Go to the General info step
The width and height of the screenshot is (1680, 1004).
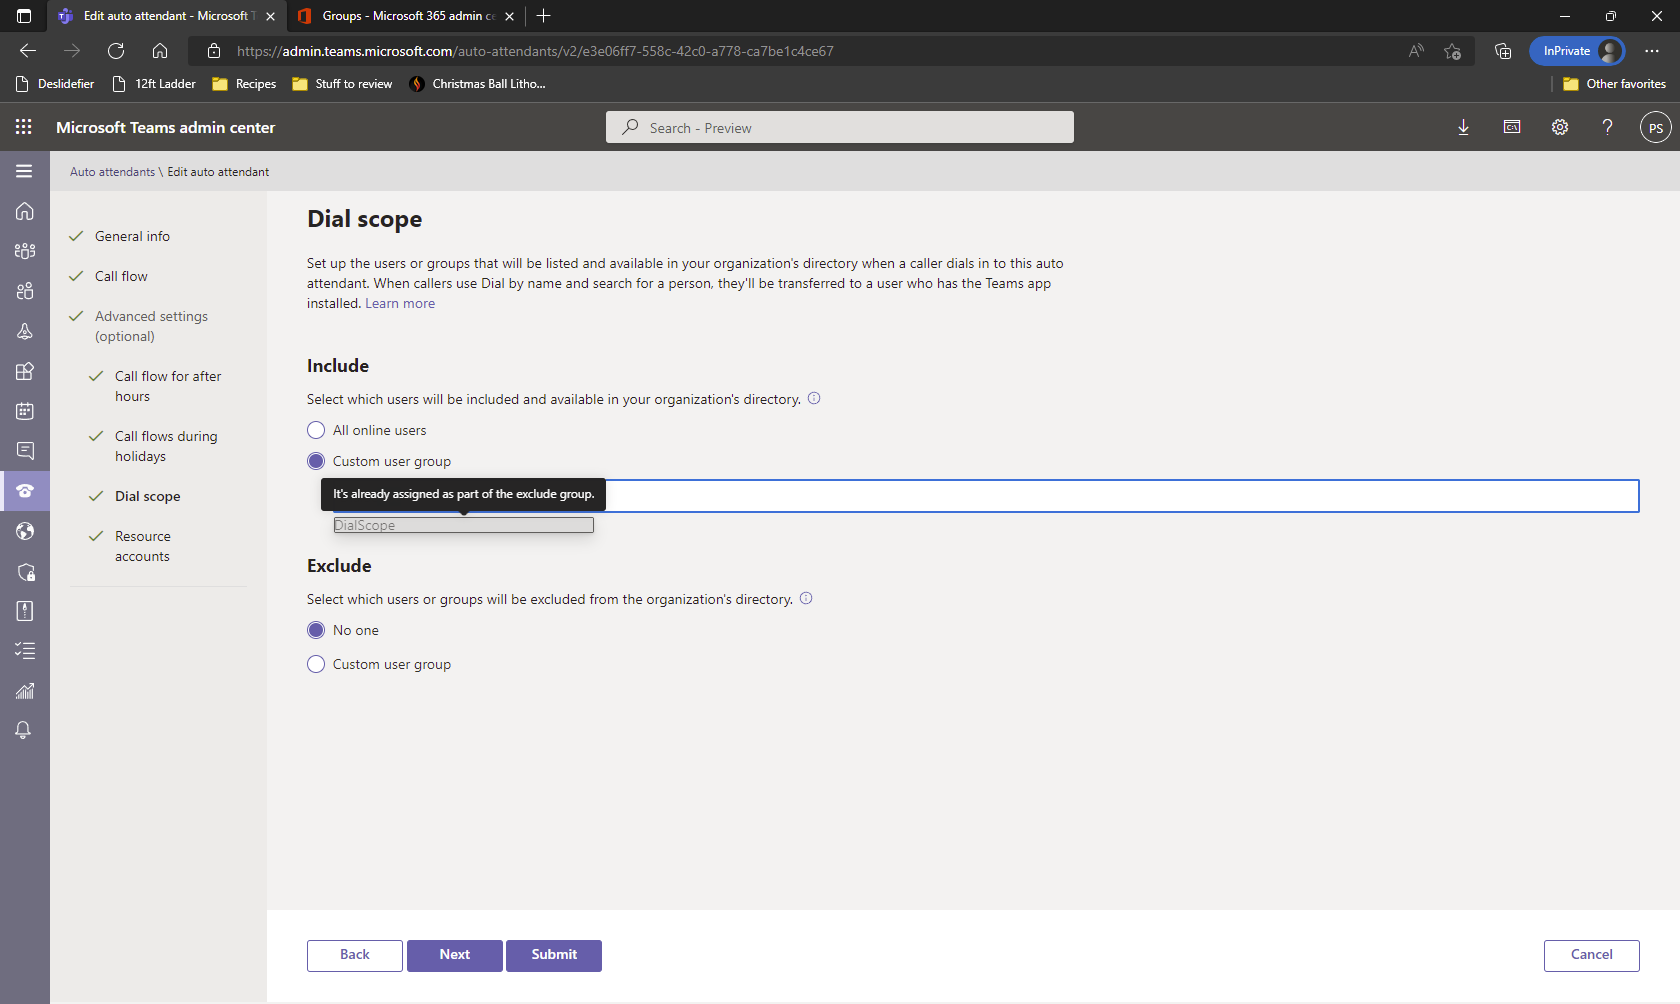132,236
